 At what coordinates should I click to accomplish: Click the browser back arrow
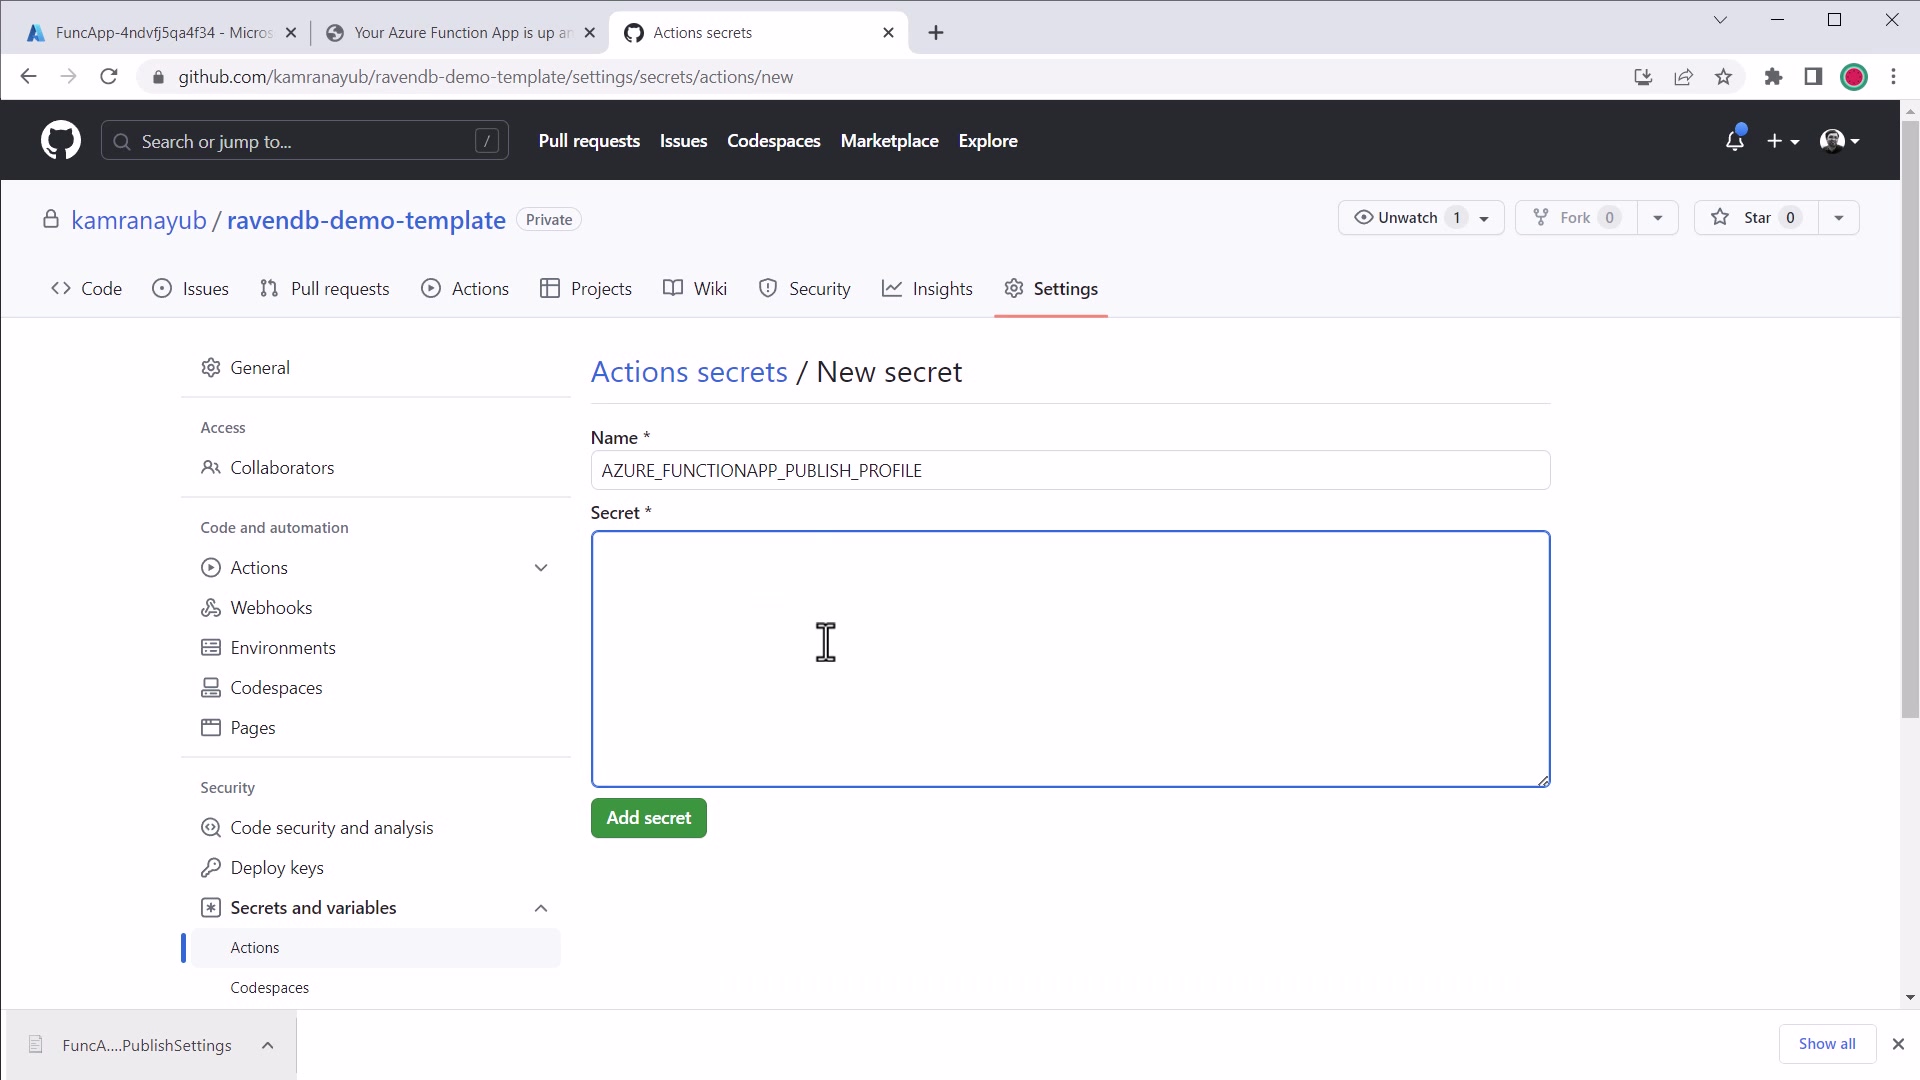click(28, 77)
